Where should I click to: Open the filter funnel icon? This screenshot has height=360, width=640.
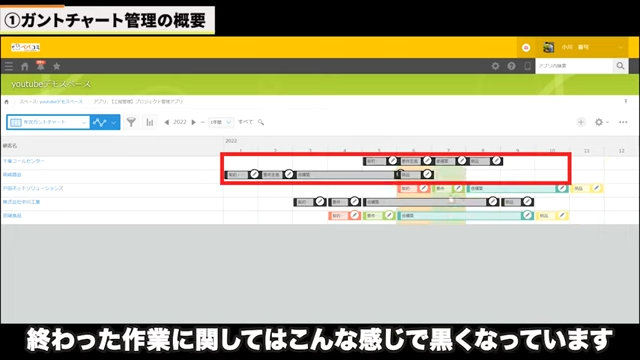point(131,122)
